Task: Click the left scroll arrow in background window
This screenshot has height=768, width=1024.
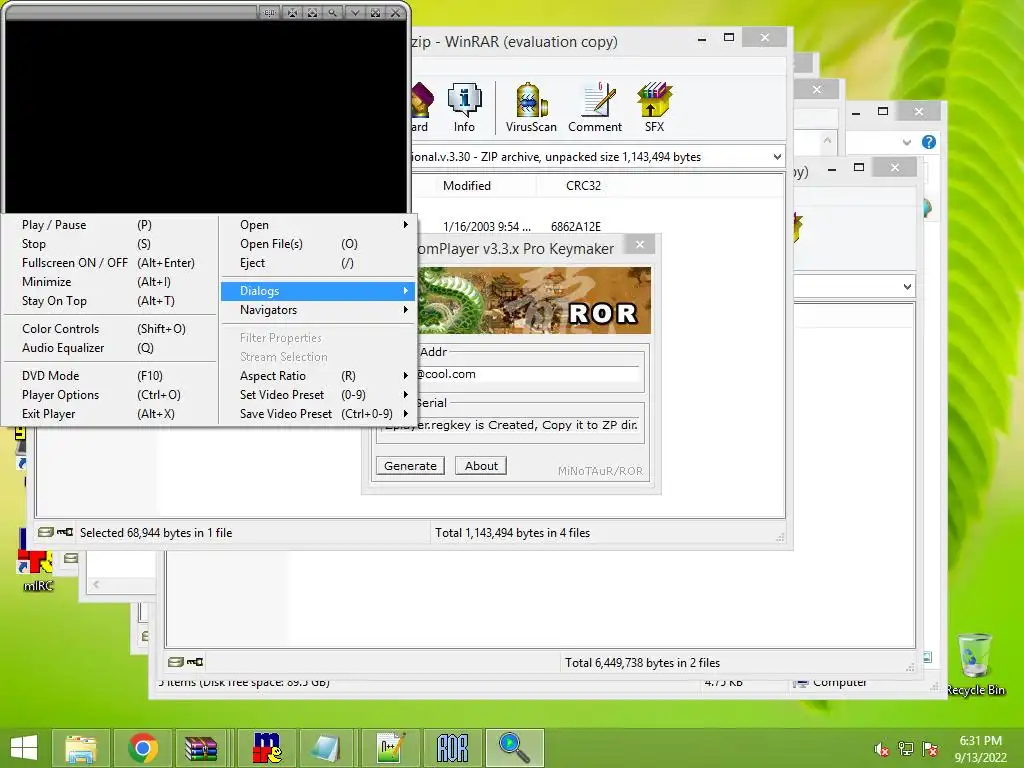Action: (x=96, y=584)
